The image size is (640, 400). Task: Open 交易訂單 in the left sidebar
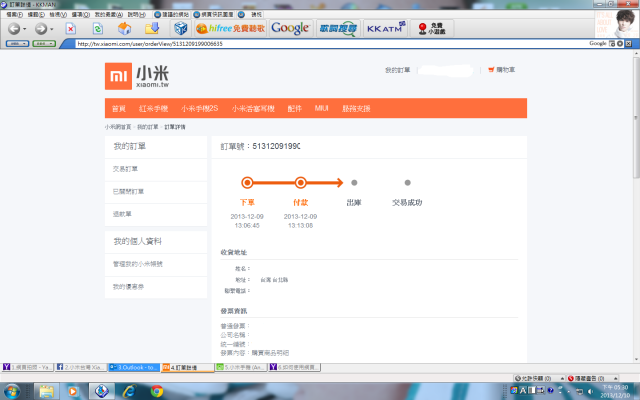tap(125, 169)
